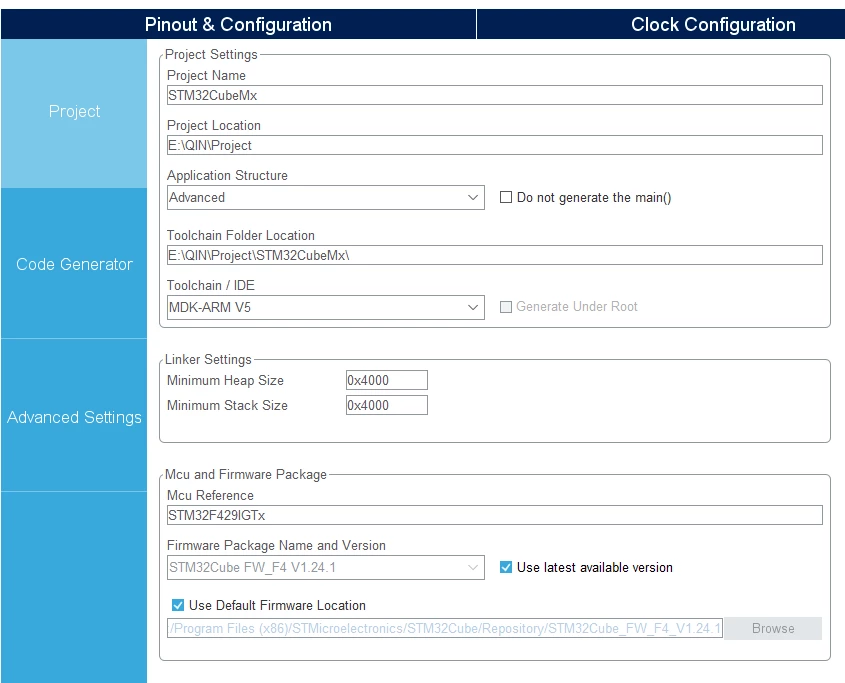Viewport: 845px width, 683px height.
Task: Open the Advanced Settings section
Action: 74,417
